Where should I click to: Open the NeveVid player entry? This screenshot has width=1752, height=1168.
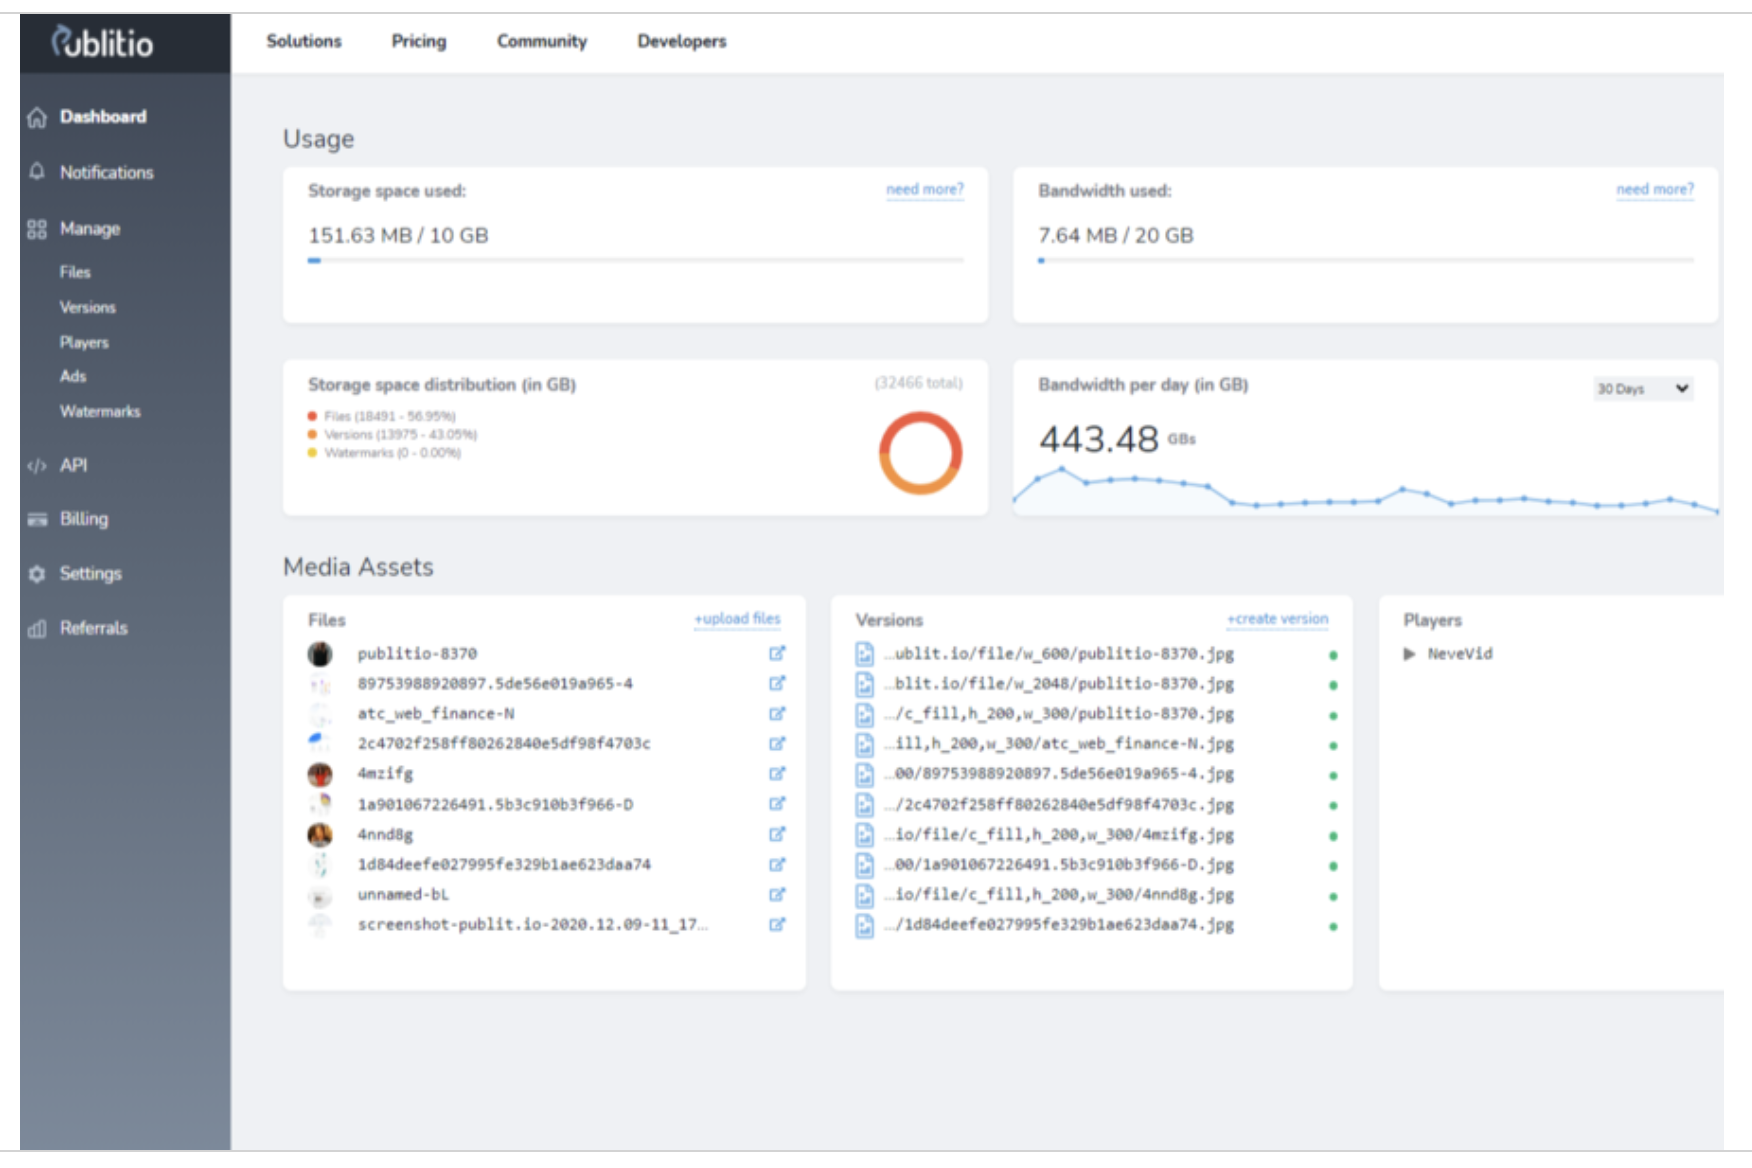point(1460,654)
